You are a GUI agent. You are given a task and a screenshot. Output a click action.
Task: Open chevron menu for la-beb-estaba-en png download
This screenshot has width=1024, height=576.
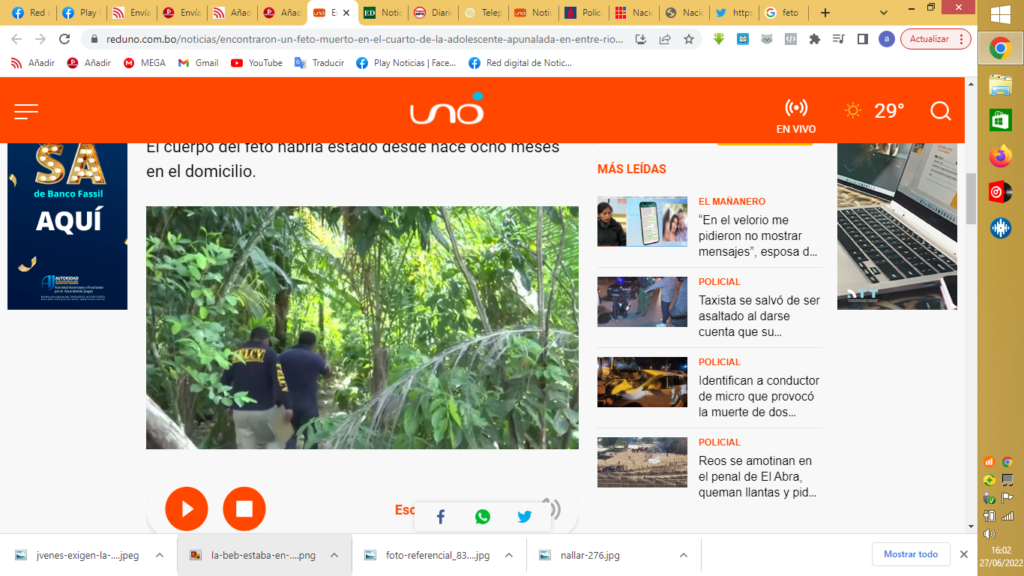[334, 555]
